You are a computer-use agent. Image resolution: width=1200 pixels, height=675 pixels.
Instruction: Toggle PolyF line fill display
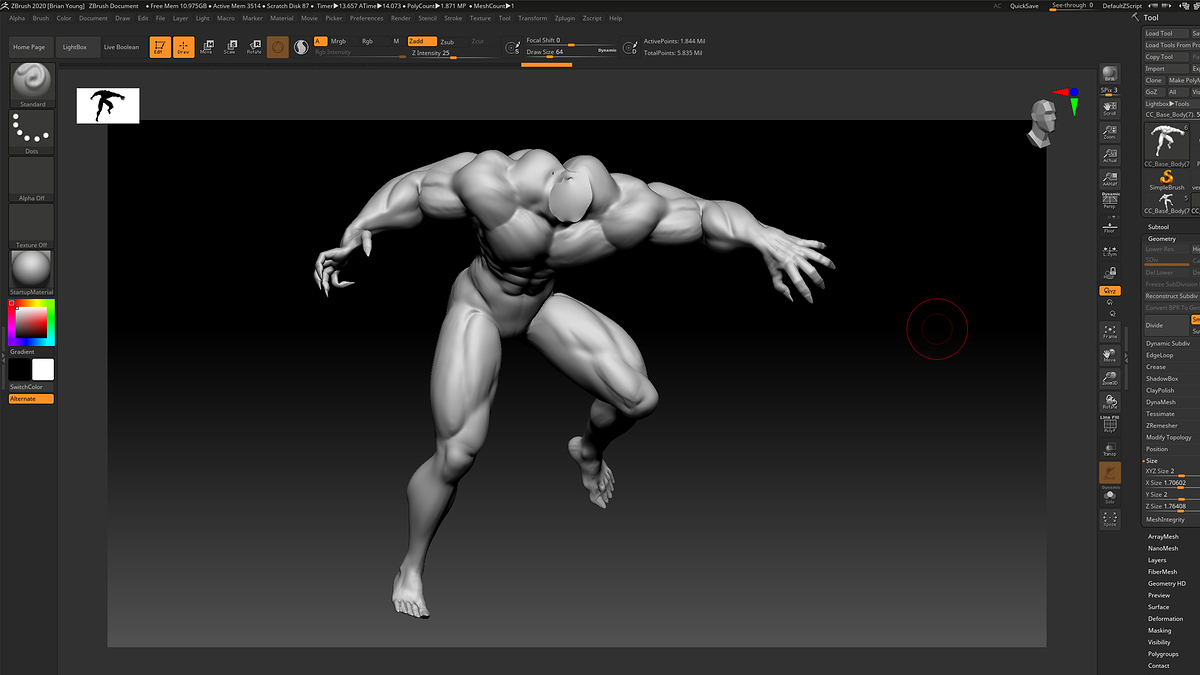[1110, 425]
